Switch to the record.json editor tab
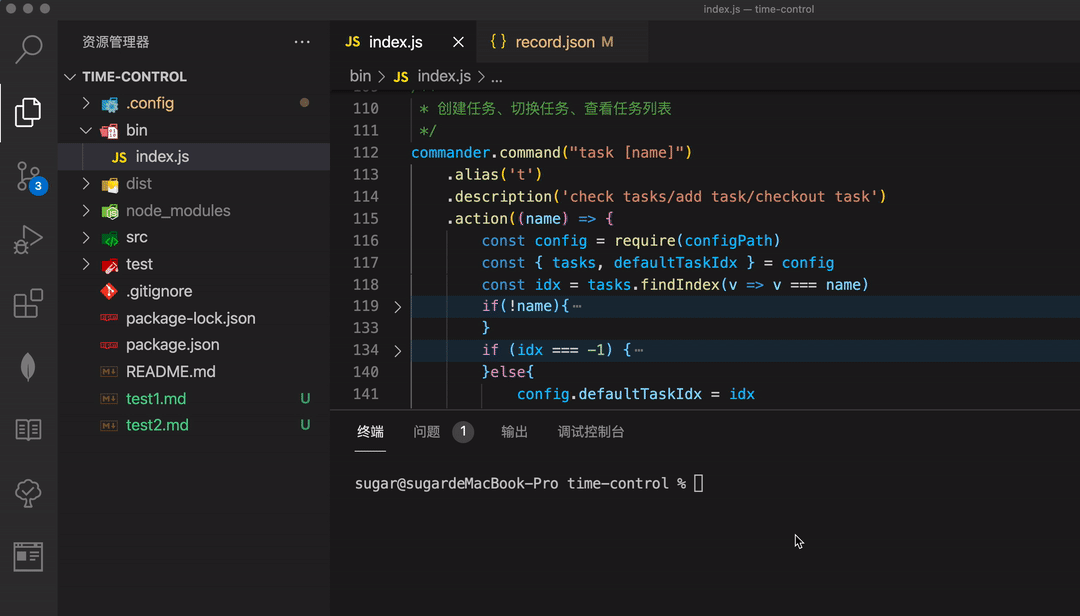This screenshot has height=616, width=1080. coord(564,42)
